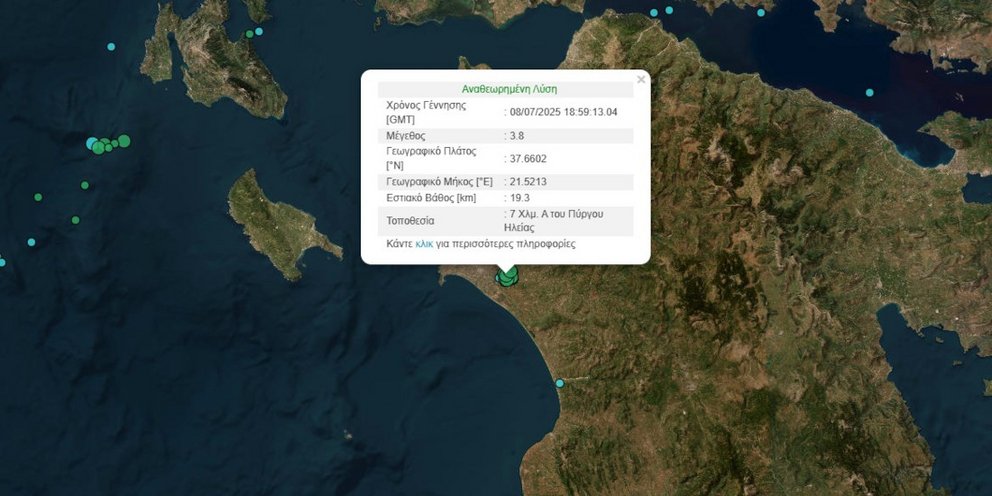Screen dimensions: 992x496
Task: Click the focal depth value '19.3'
Action: click(520, 198)
